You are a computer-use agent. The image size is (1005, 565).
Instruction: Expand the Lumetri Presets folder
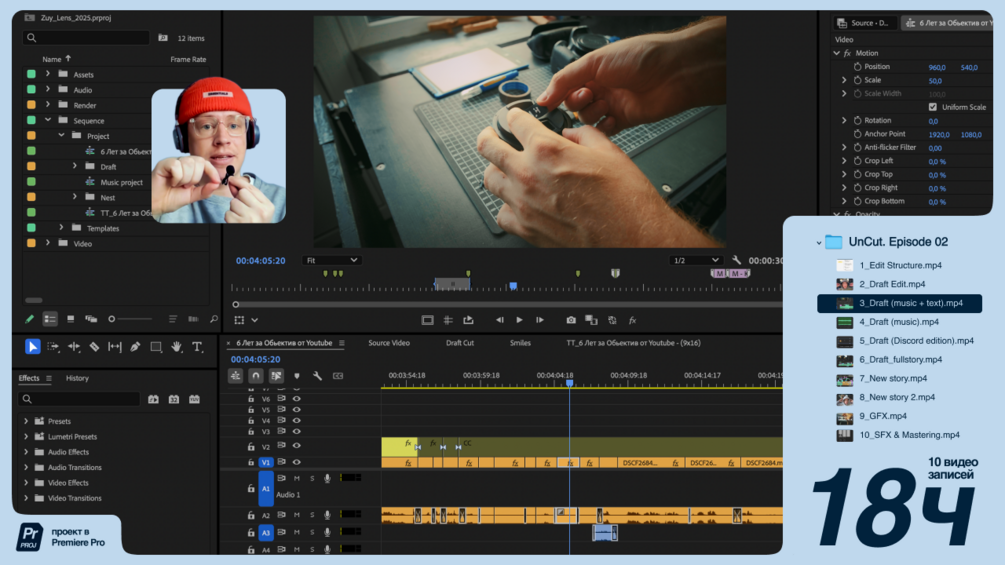click(x=26, y=436)
